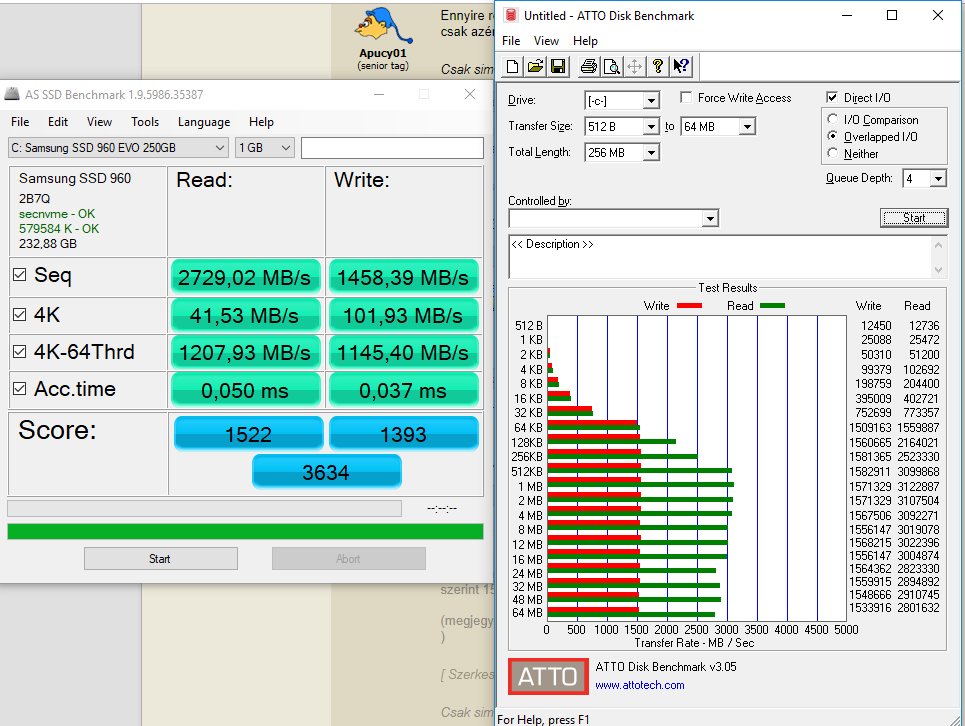Open the ATTO File menu
Viewport: 965px width, 726px height.
[x=511, y=41]
